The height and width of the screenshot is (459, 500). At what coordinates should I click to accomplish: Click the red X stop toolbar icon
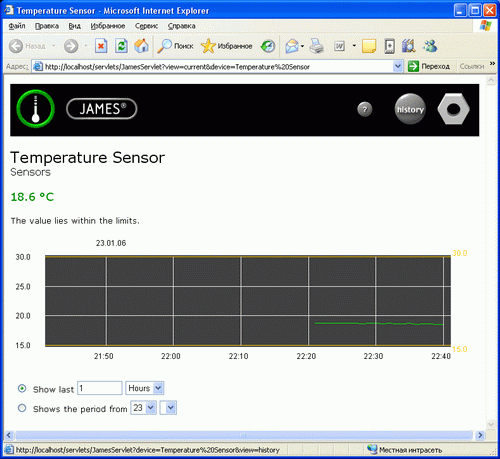tap(101, 46)
